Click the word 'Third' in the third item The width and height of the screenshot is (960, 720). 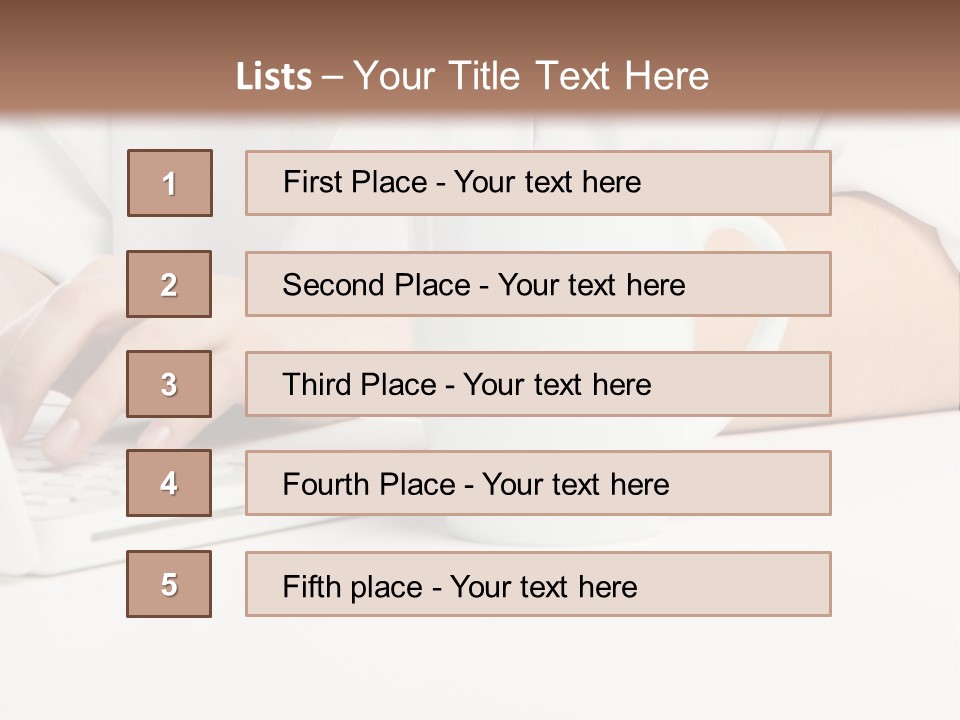(x=315, y=385)
